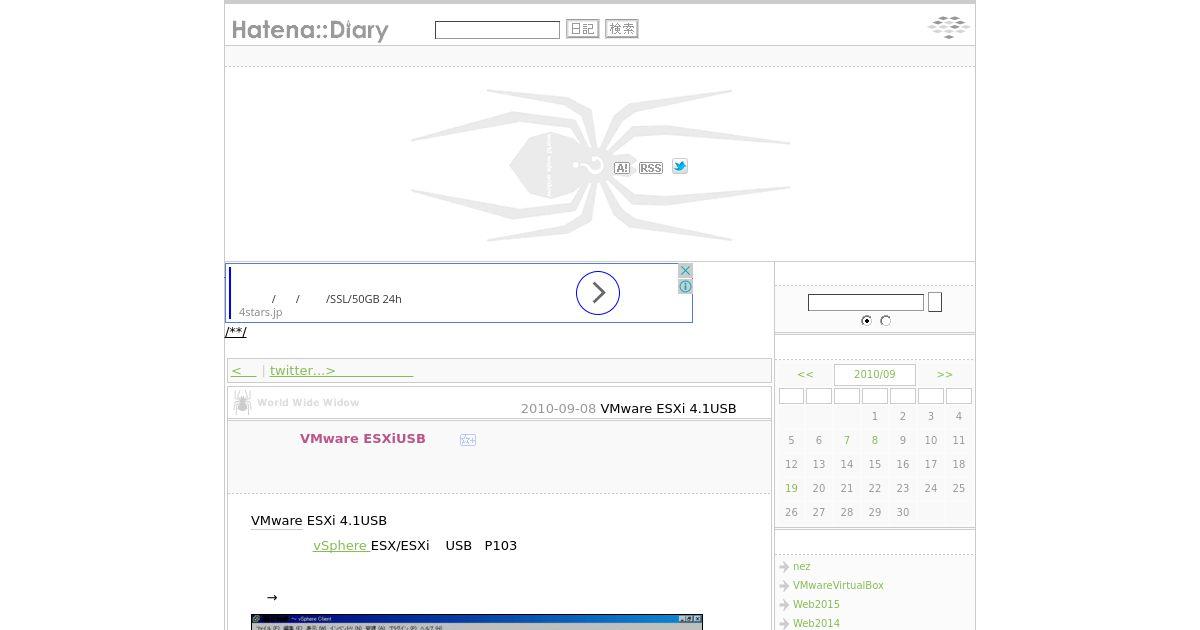1200x630 pixels.
Task: Focus the sidebar search input field
Action: [866, 302]
